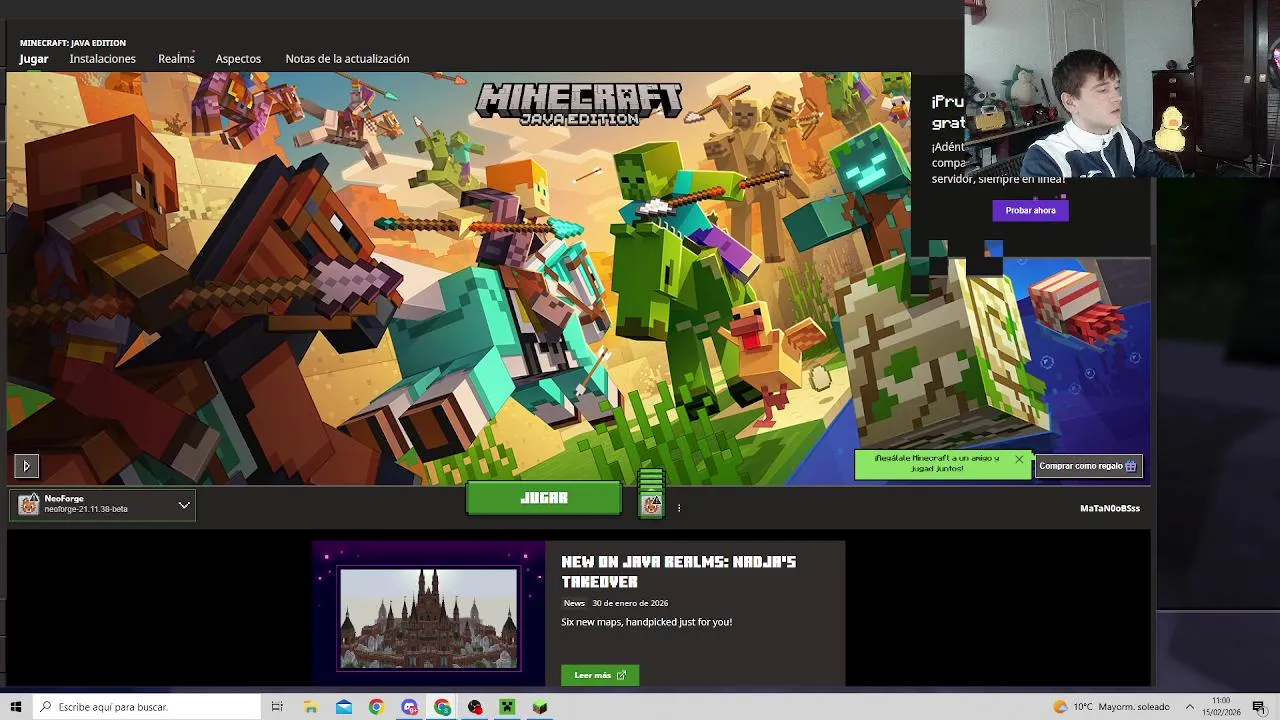Click the New on Java Realms headline
1280x720 pixels.
coord(679,572)
